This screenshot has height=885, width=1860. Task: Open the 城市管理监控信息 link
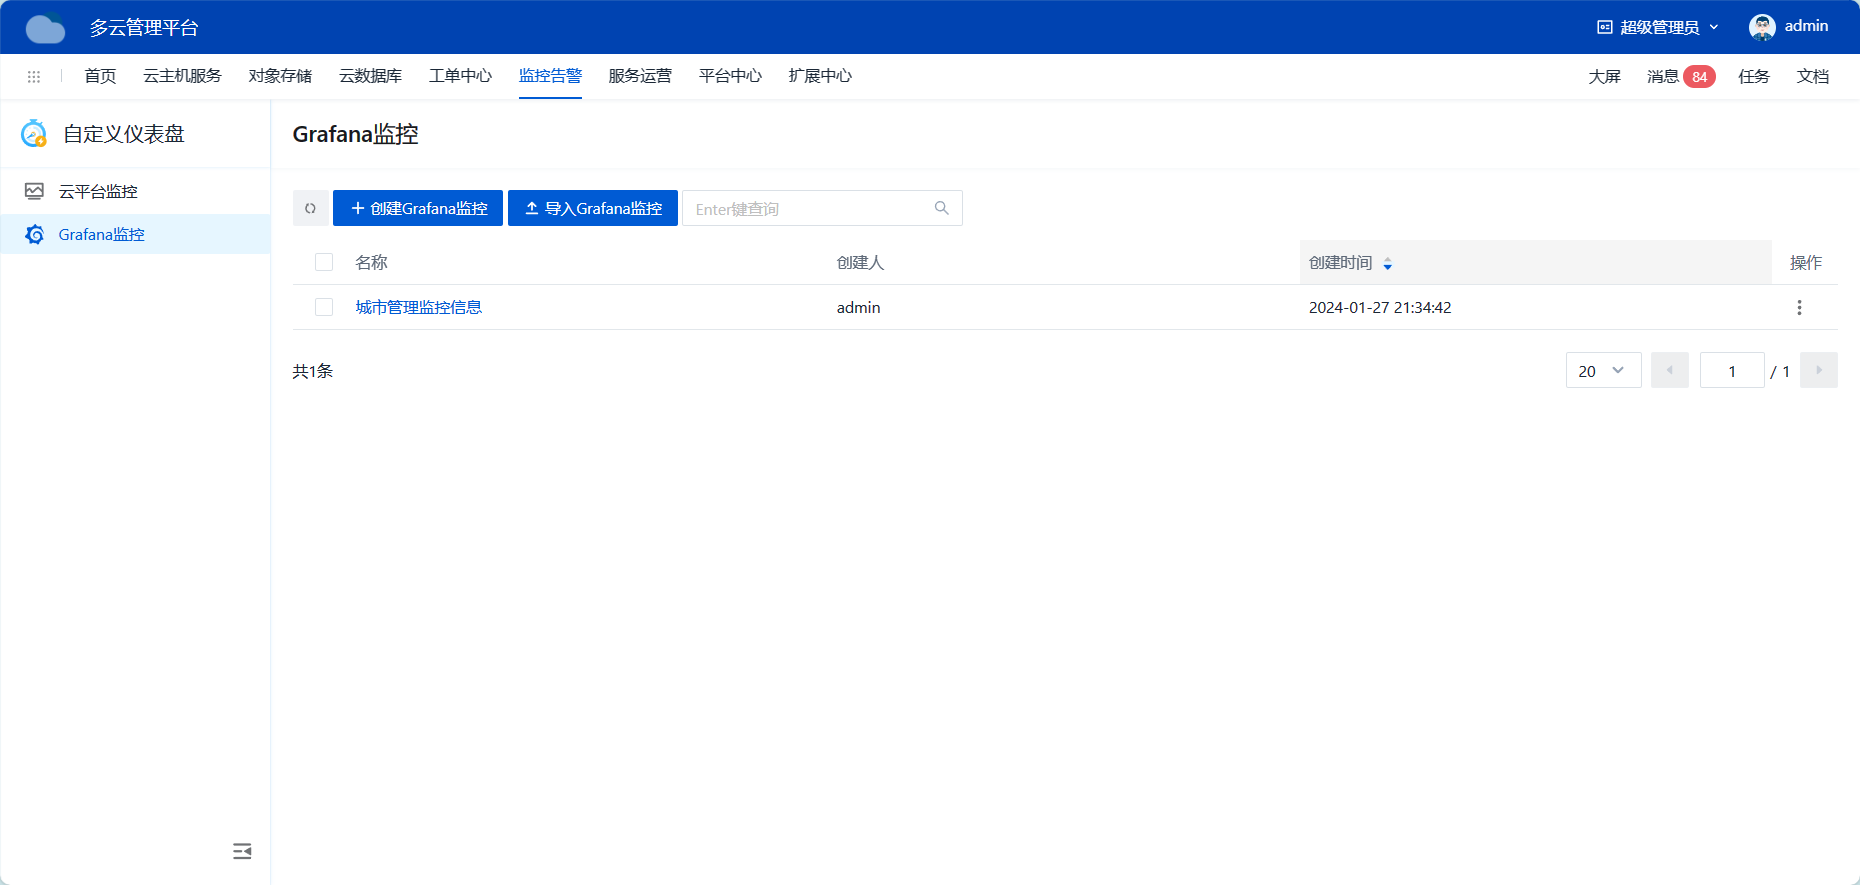tap(419, 307)
